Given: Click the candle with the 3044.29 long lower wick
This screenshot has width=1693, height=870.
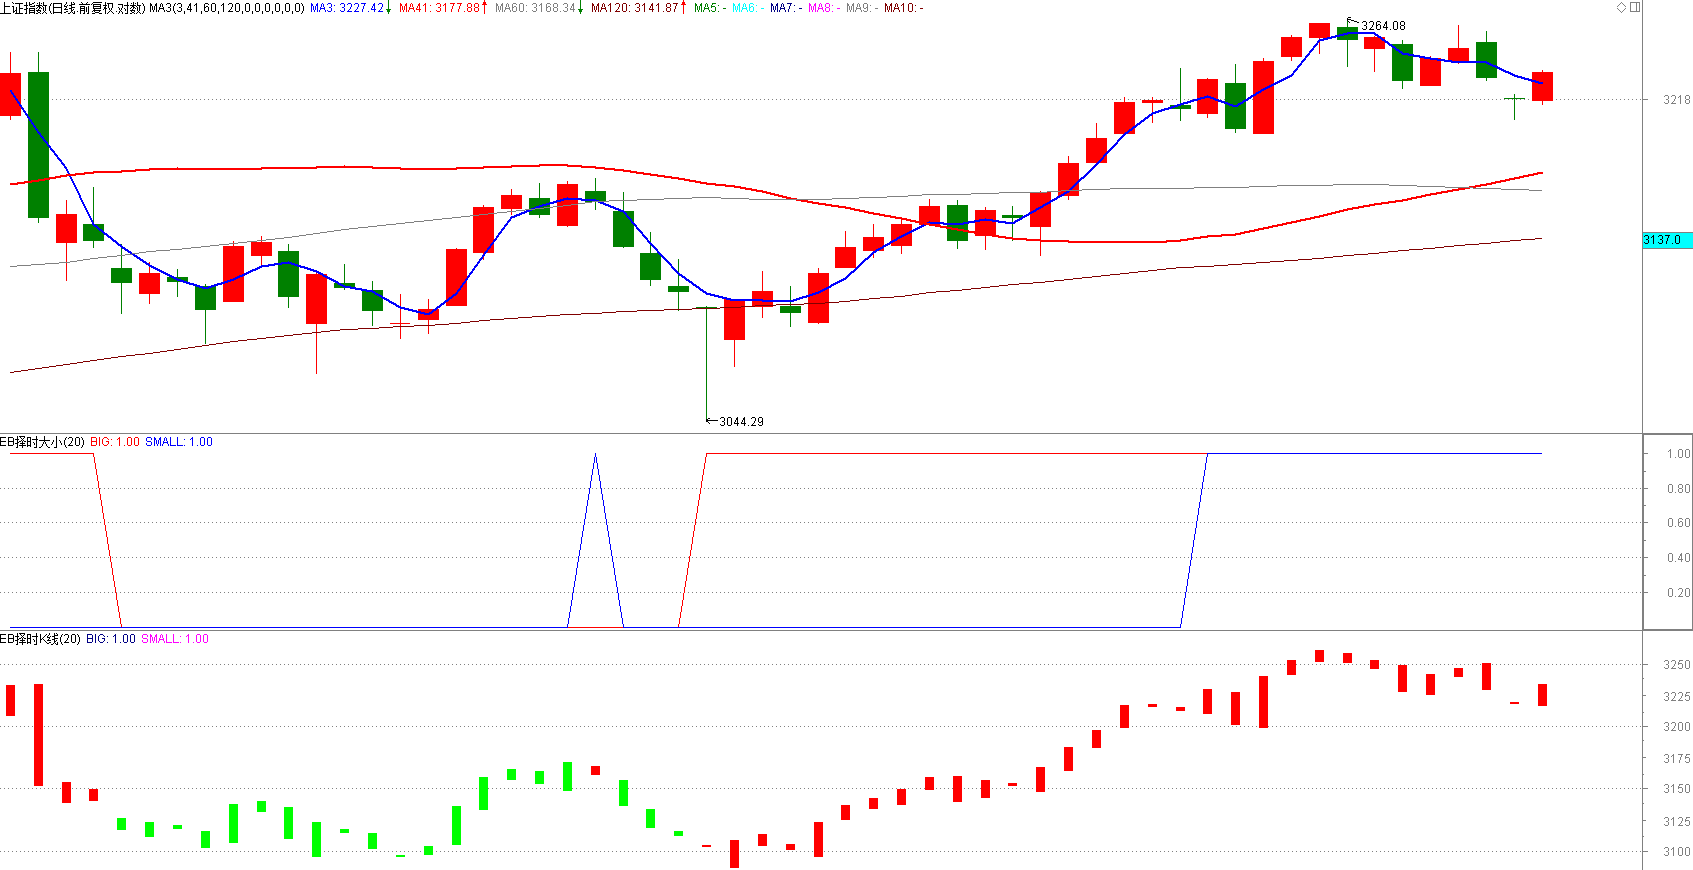Looking at the screenshot, I should point(706,362).
